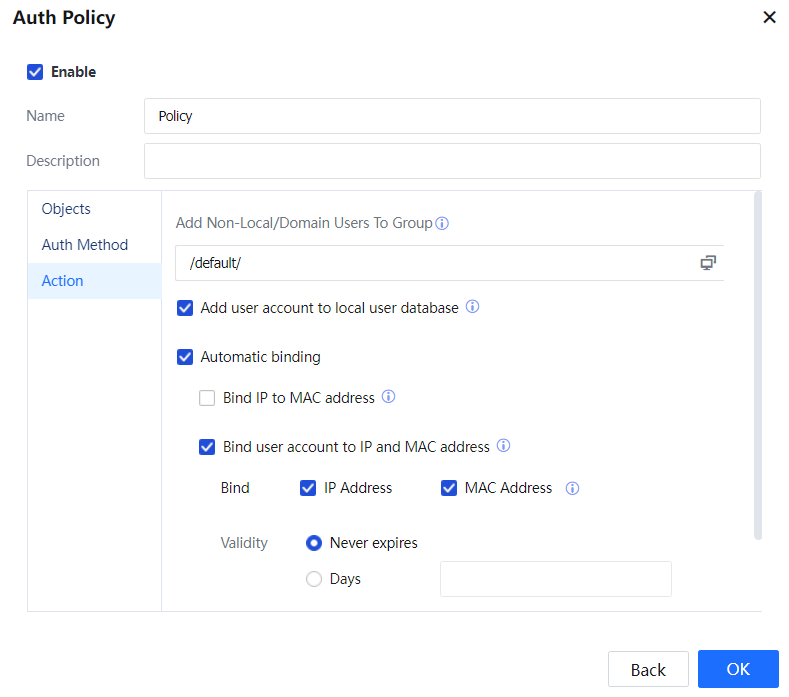This screenshot has width=789, height=697.
Task: Click into the Description input field
Action: pyautogui.click(x=452, y=161)
